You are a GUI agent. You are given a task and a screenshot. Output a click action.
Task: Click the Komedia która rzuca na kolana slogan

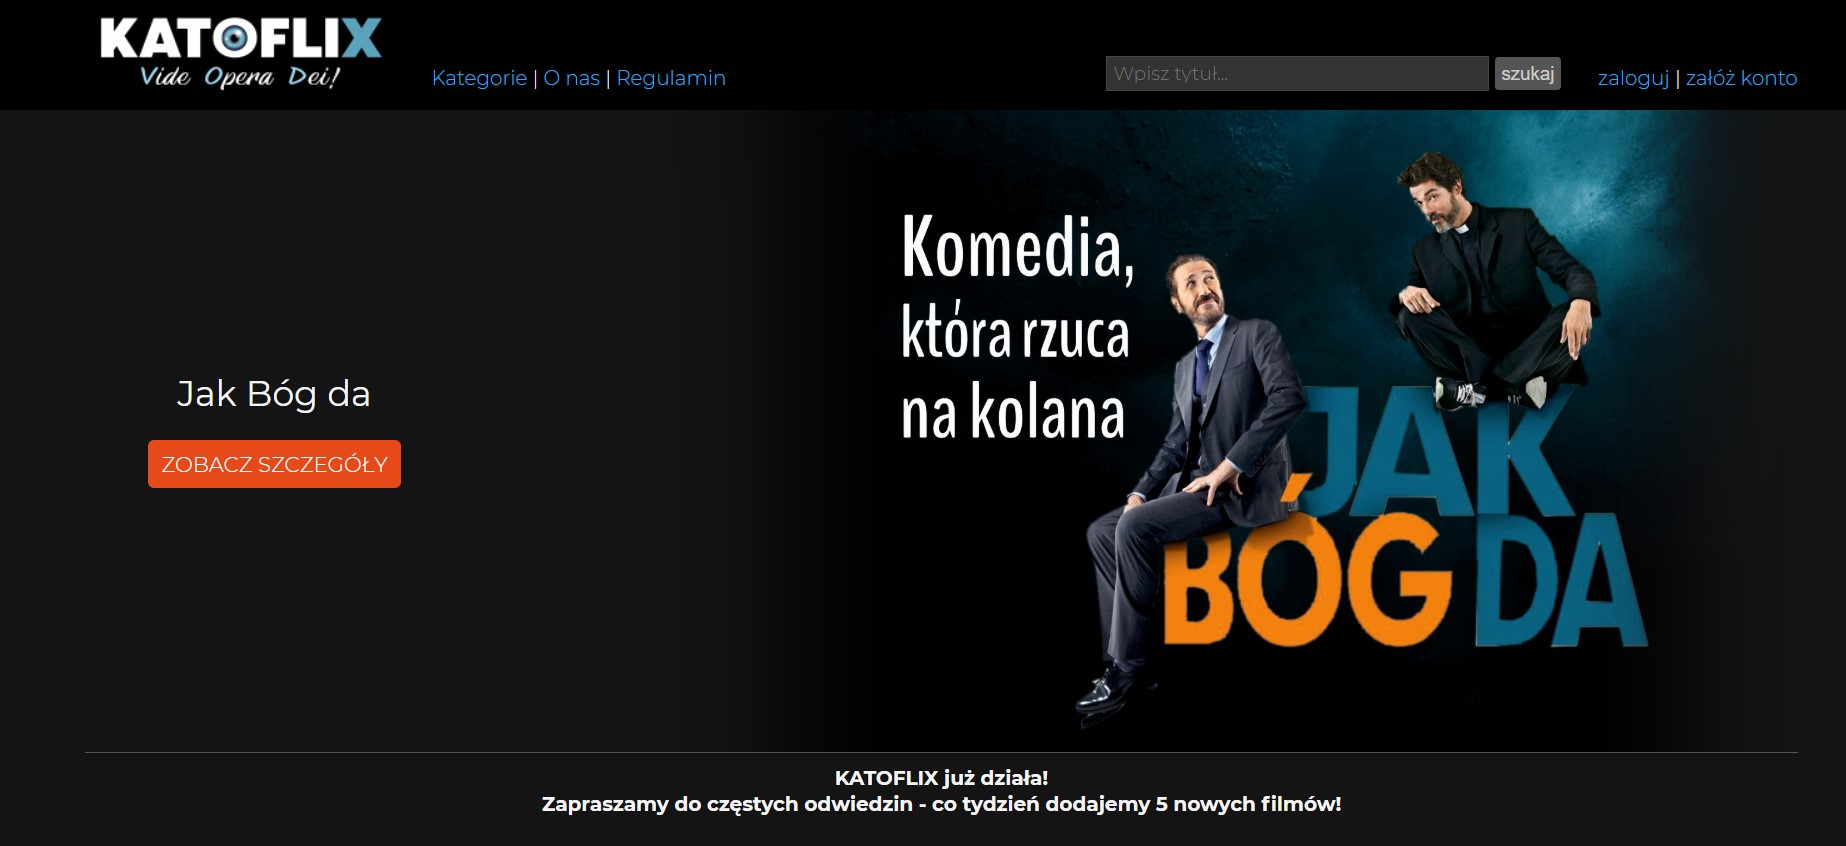1018,327
